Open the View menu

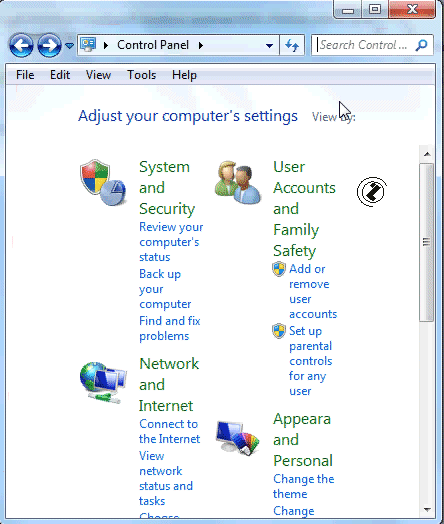[x=98, y=75]
